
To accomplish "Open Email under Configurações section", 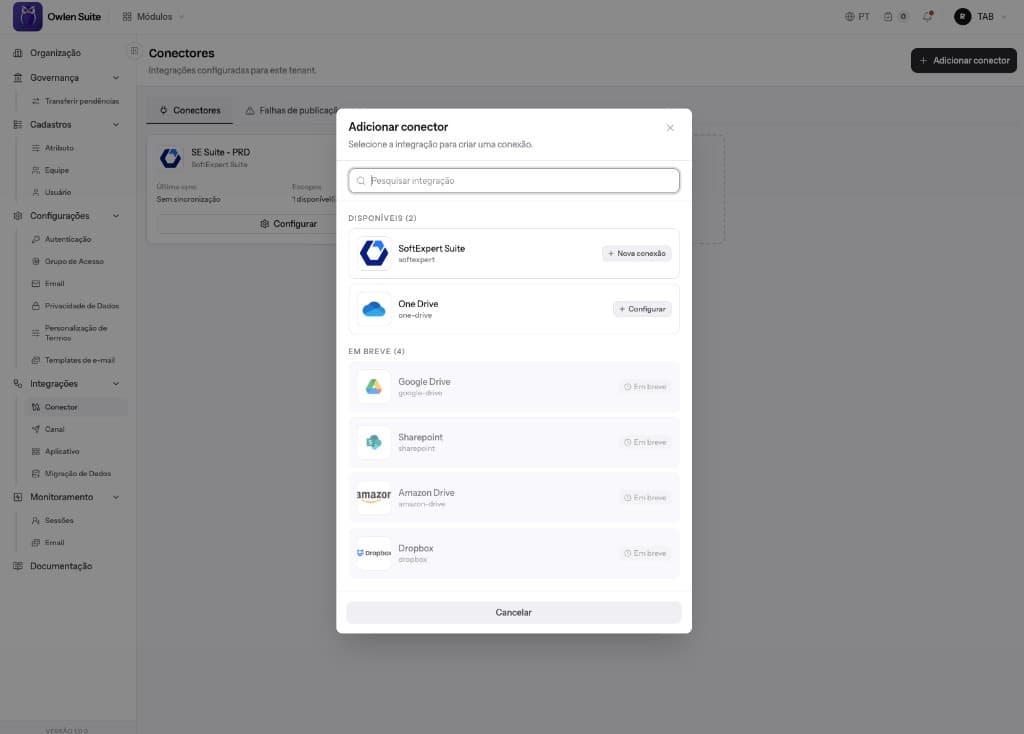I will coord(76,284).
